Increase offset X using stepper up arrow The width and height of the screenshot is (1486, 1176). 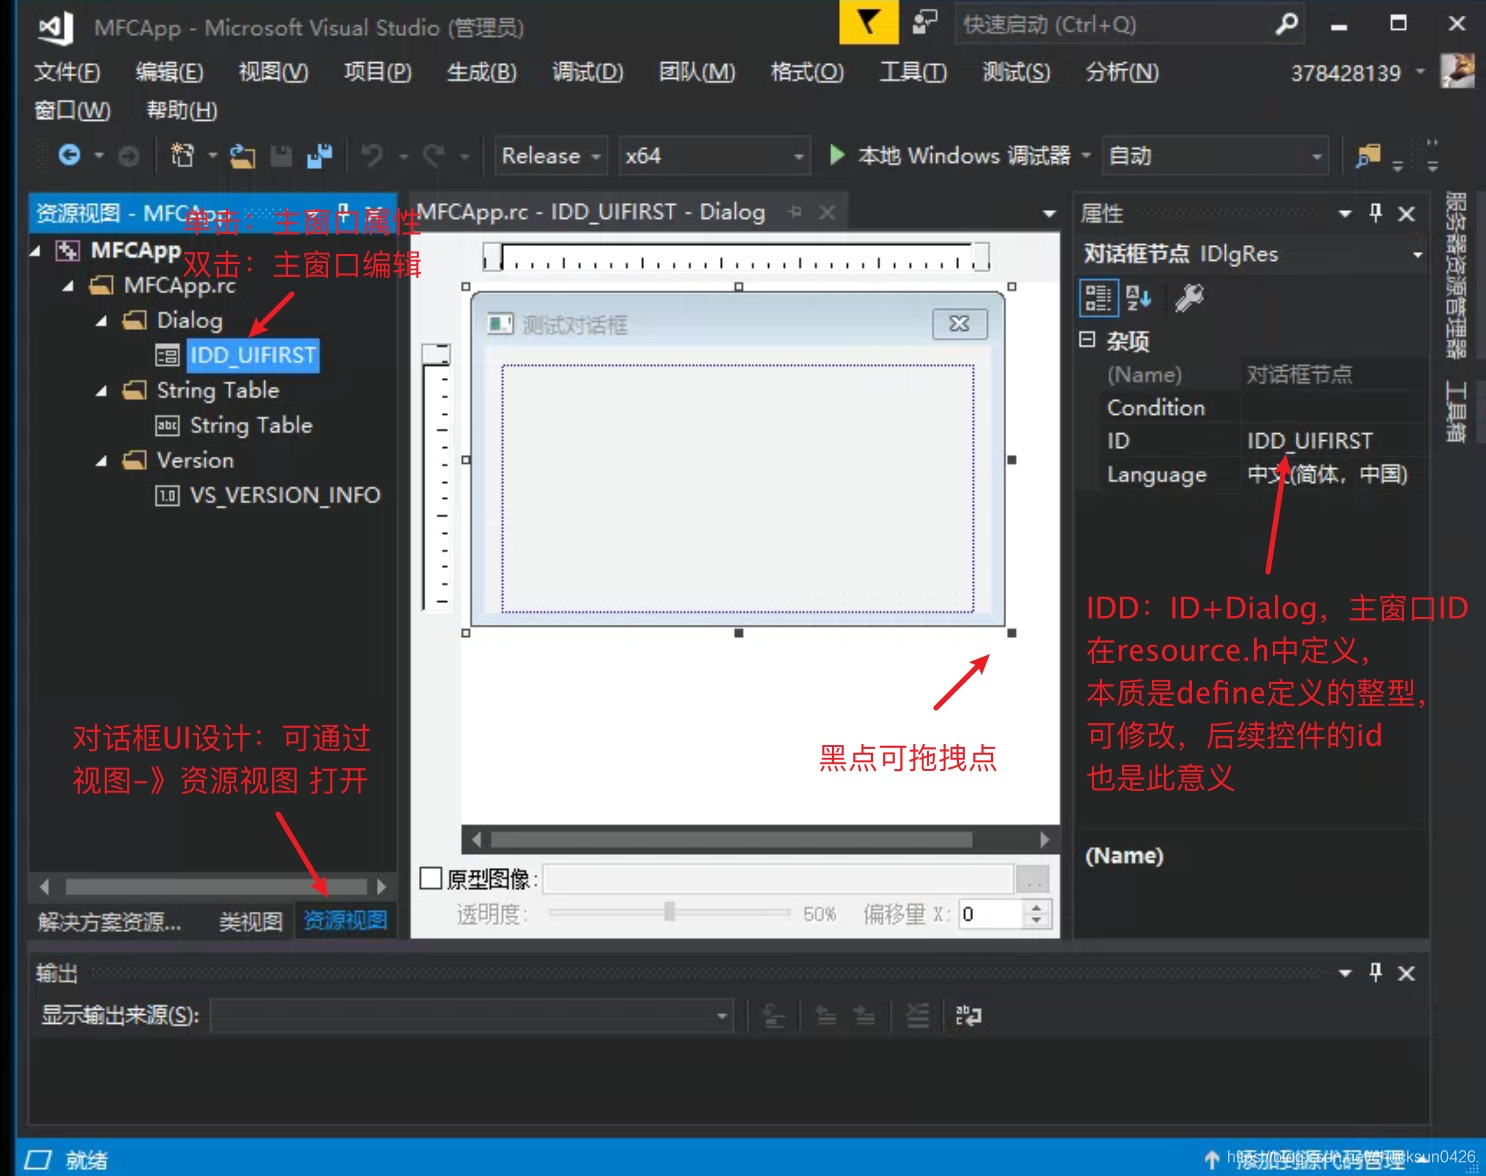1036,907
